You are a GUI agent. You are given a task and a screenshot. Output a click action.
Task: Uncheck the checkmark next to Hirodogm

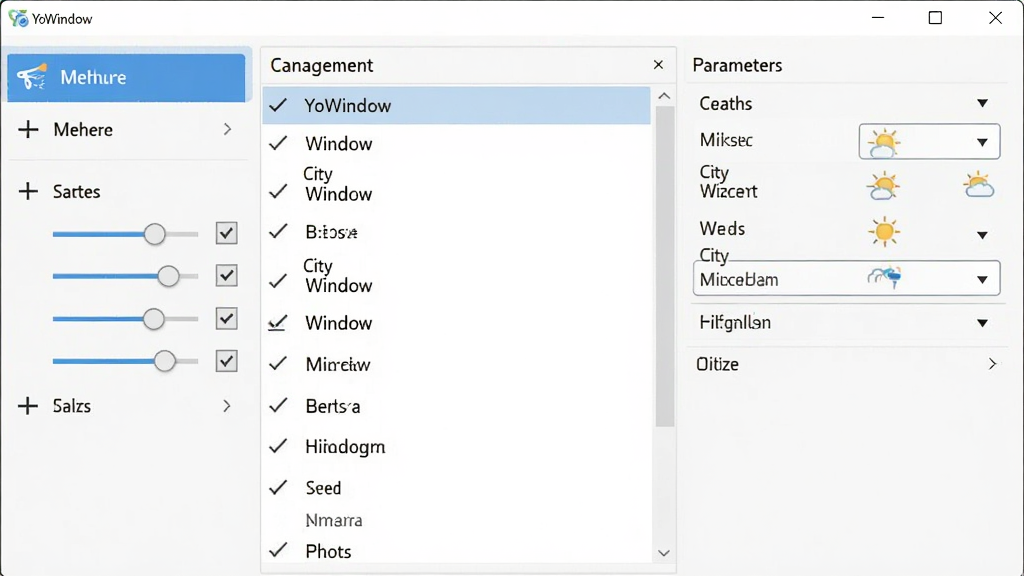coord(278,446)
